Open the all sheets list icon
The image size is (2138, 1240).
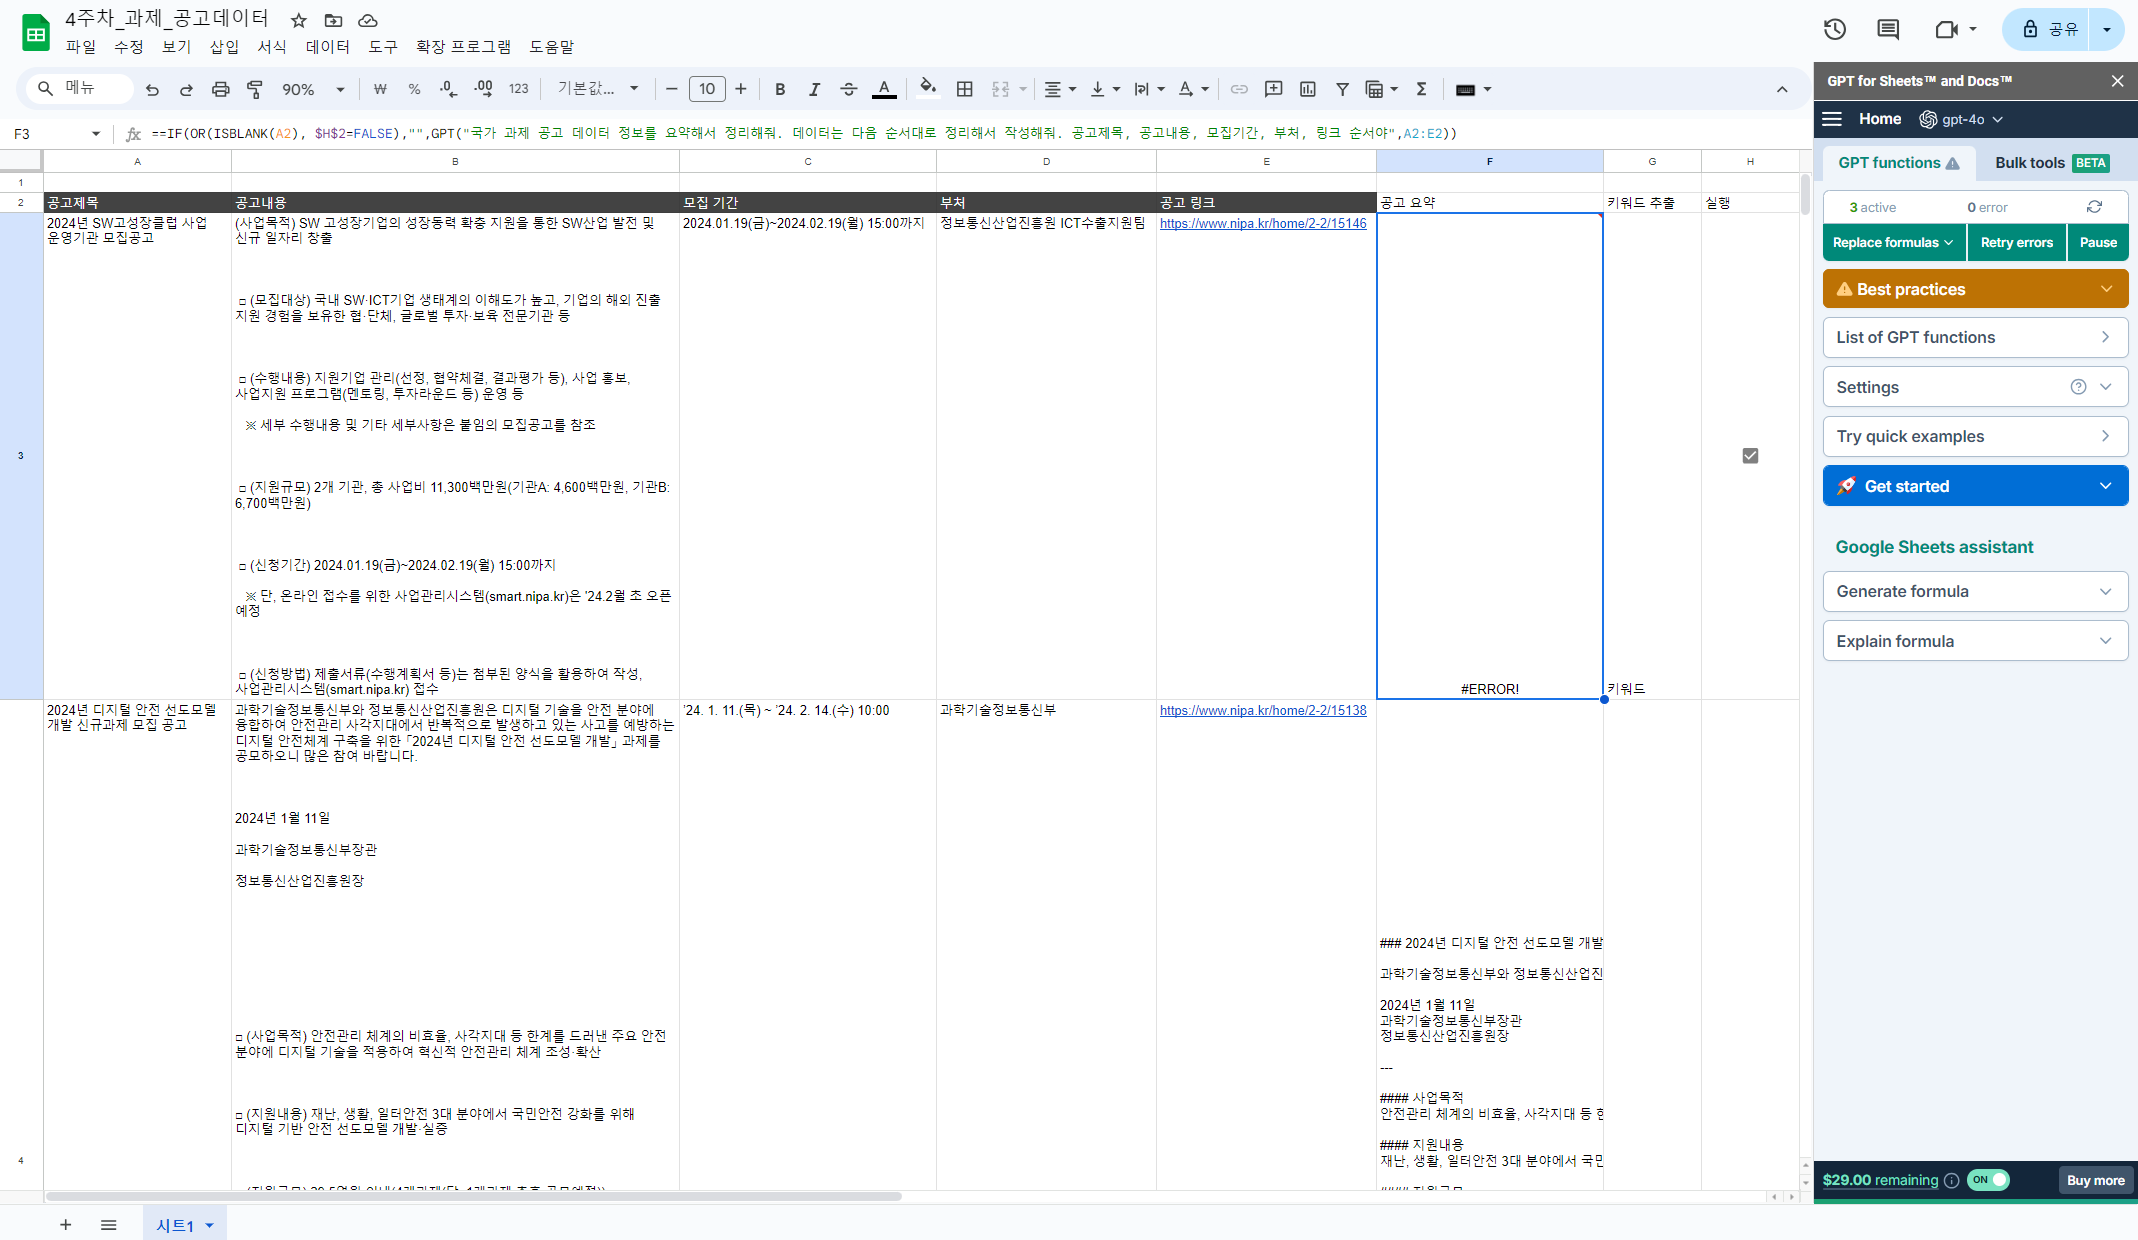[109, 1225]
